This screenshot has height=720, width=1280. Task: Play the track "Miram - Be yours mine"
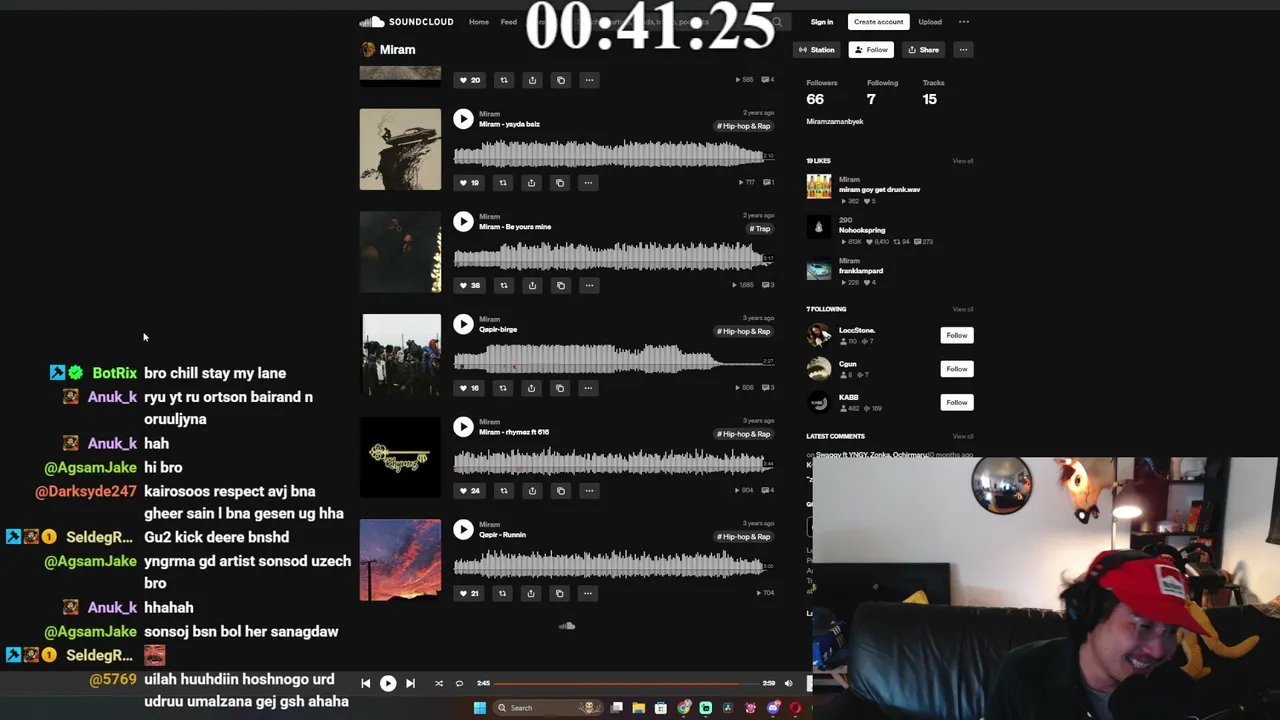coord(463,222)
